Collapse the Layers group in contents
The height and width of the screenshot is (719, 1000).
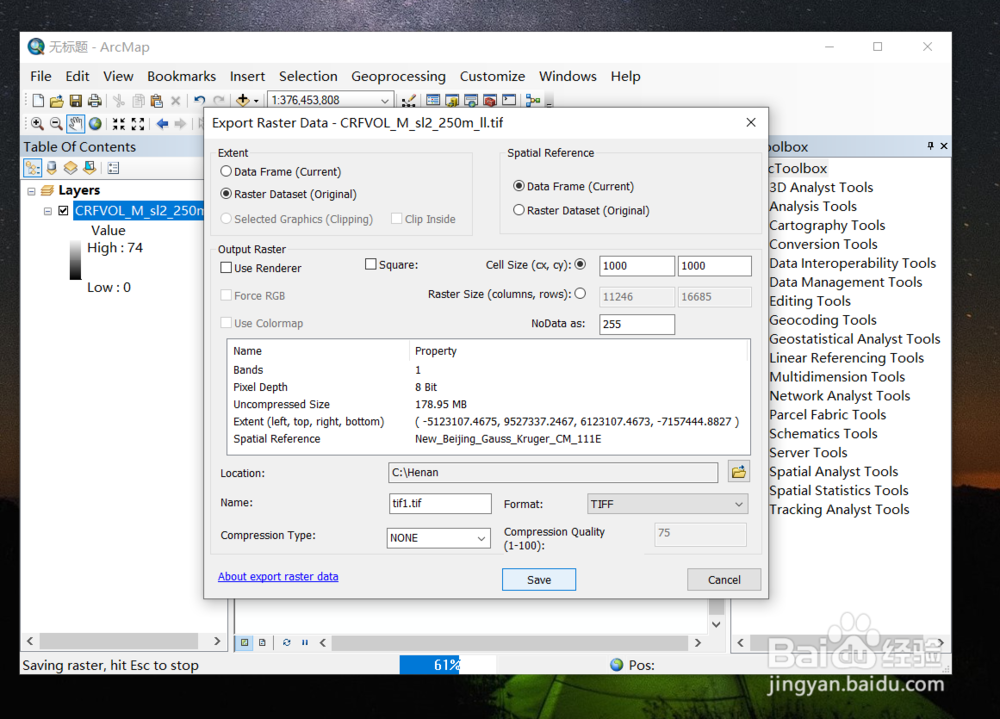pyautogui.click(x=31, y=191)
